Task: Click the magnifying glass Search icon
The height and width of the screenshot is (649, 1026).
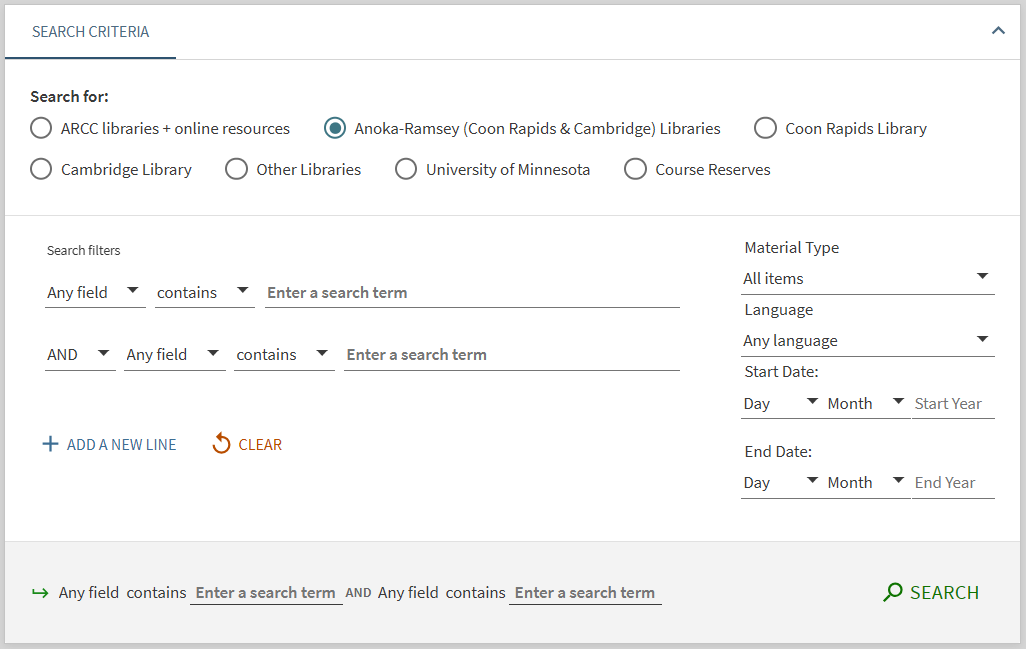Action: click(892, 592)
